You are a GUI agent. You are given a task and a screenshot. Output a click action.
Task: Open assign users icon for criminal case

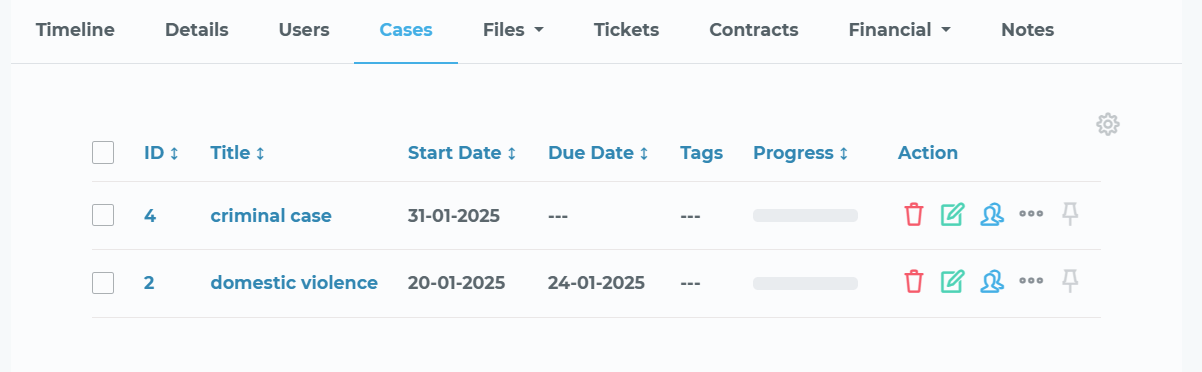click(991, 215)
